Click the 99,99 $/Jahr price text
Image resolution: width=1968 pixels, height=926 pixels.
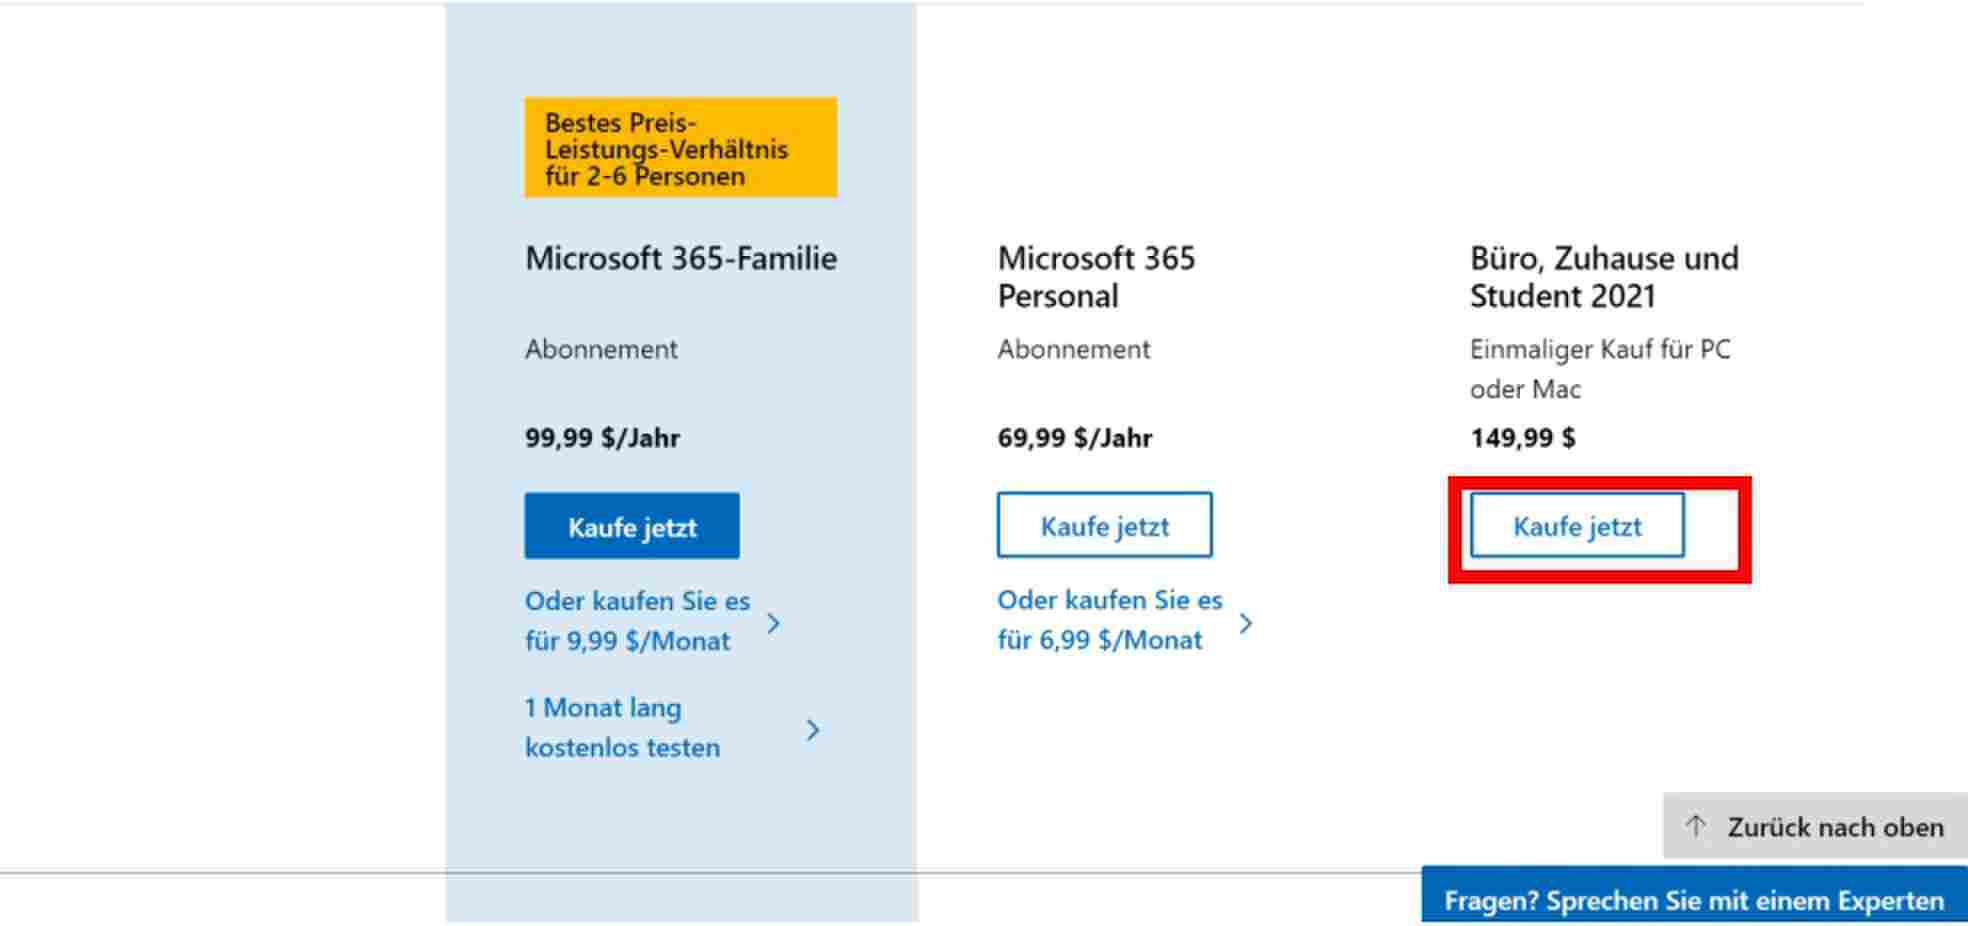pyautogui.click(x=602, y=438)
